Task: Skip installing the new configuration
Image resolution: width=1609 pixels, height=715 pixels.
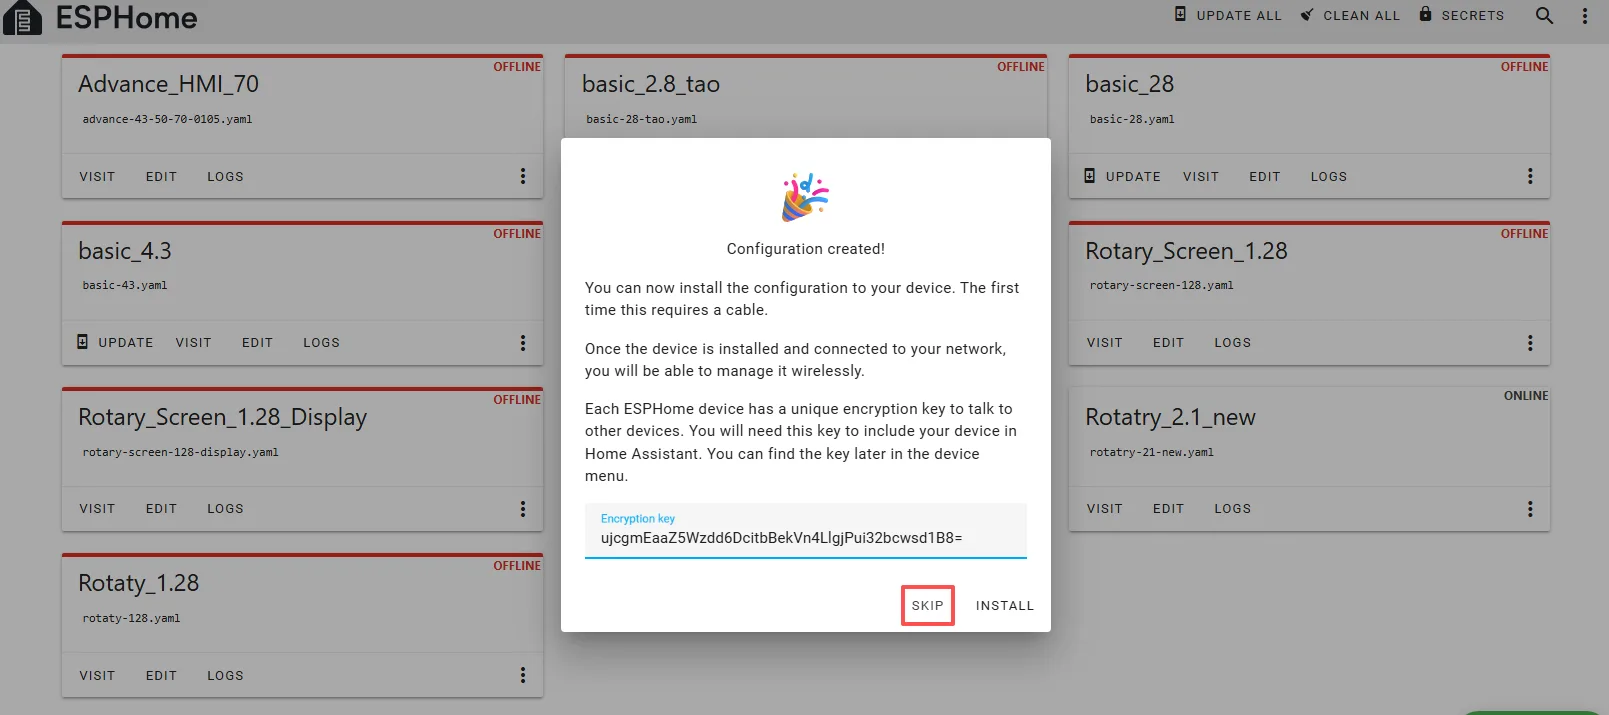Action: (927, 606)
